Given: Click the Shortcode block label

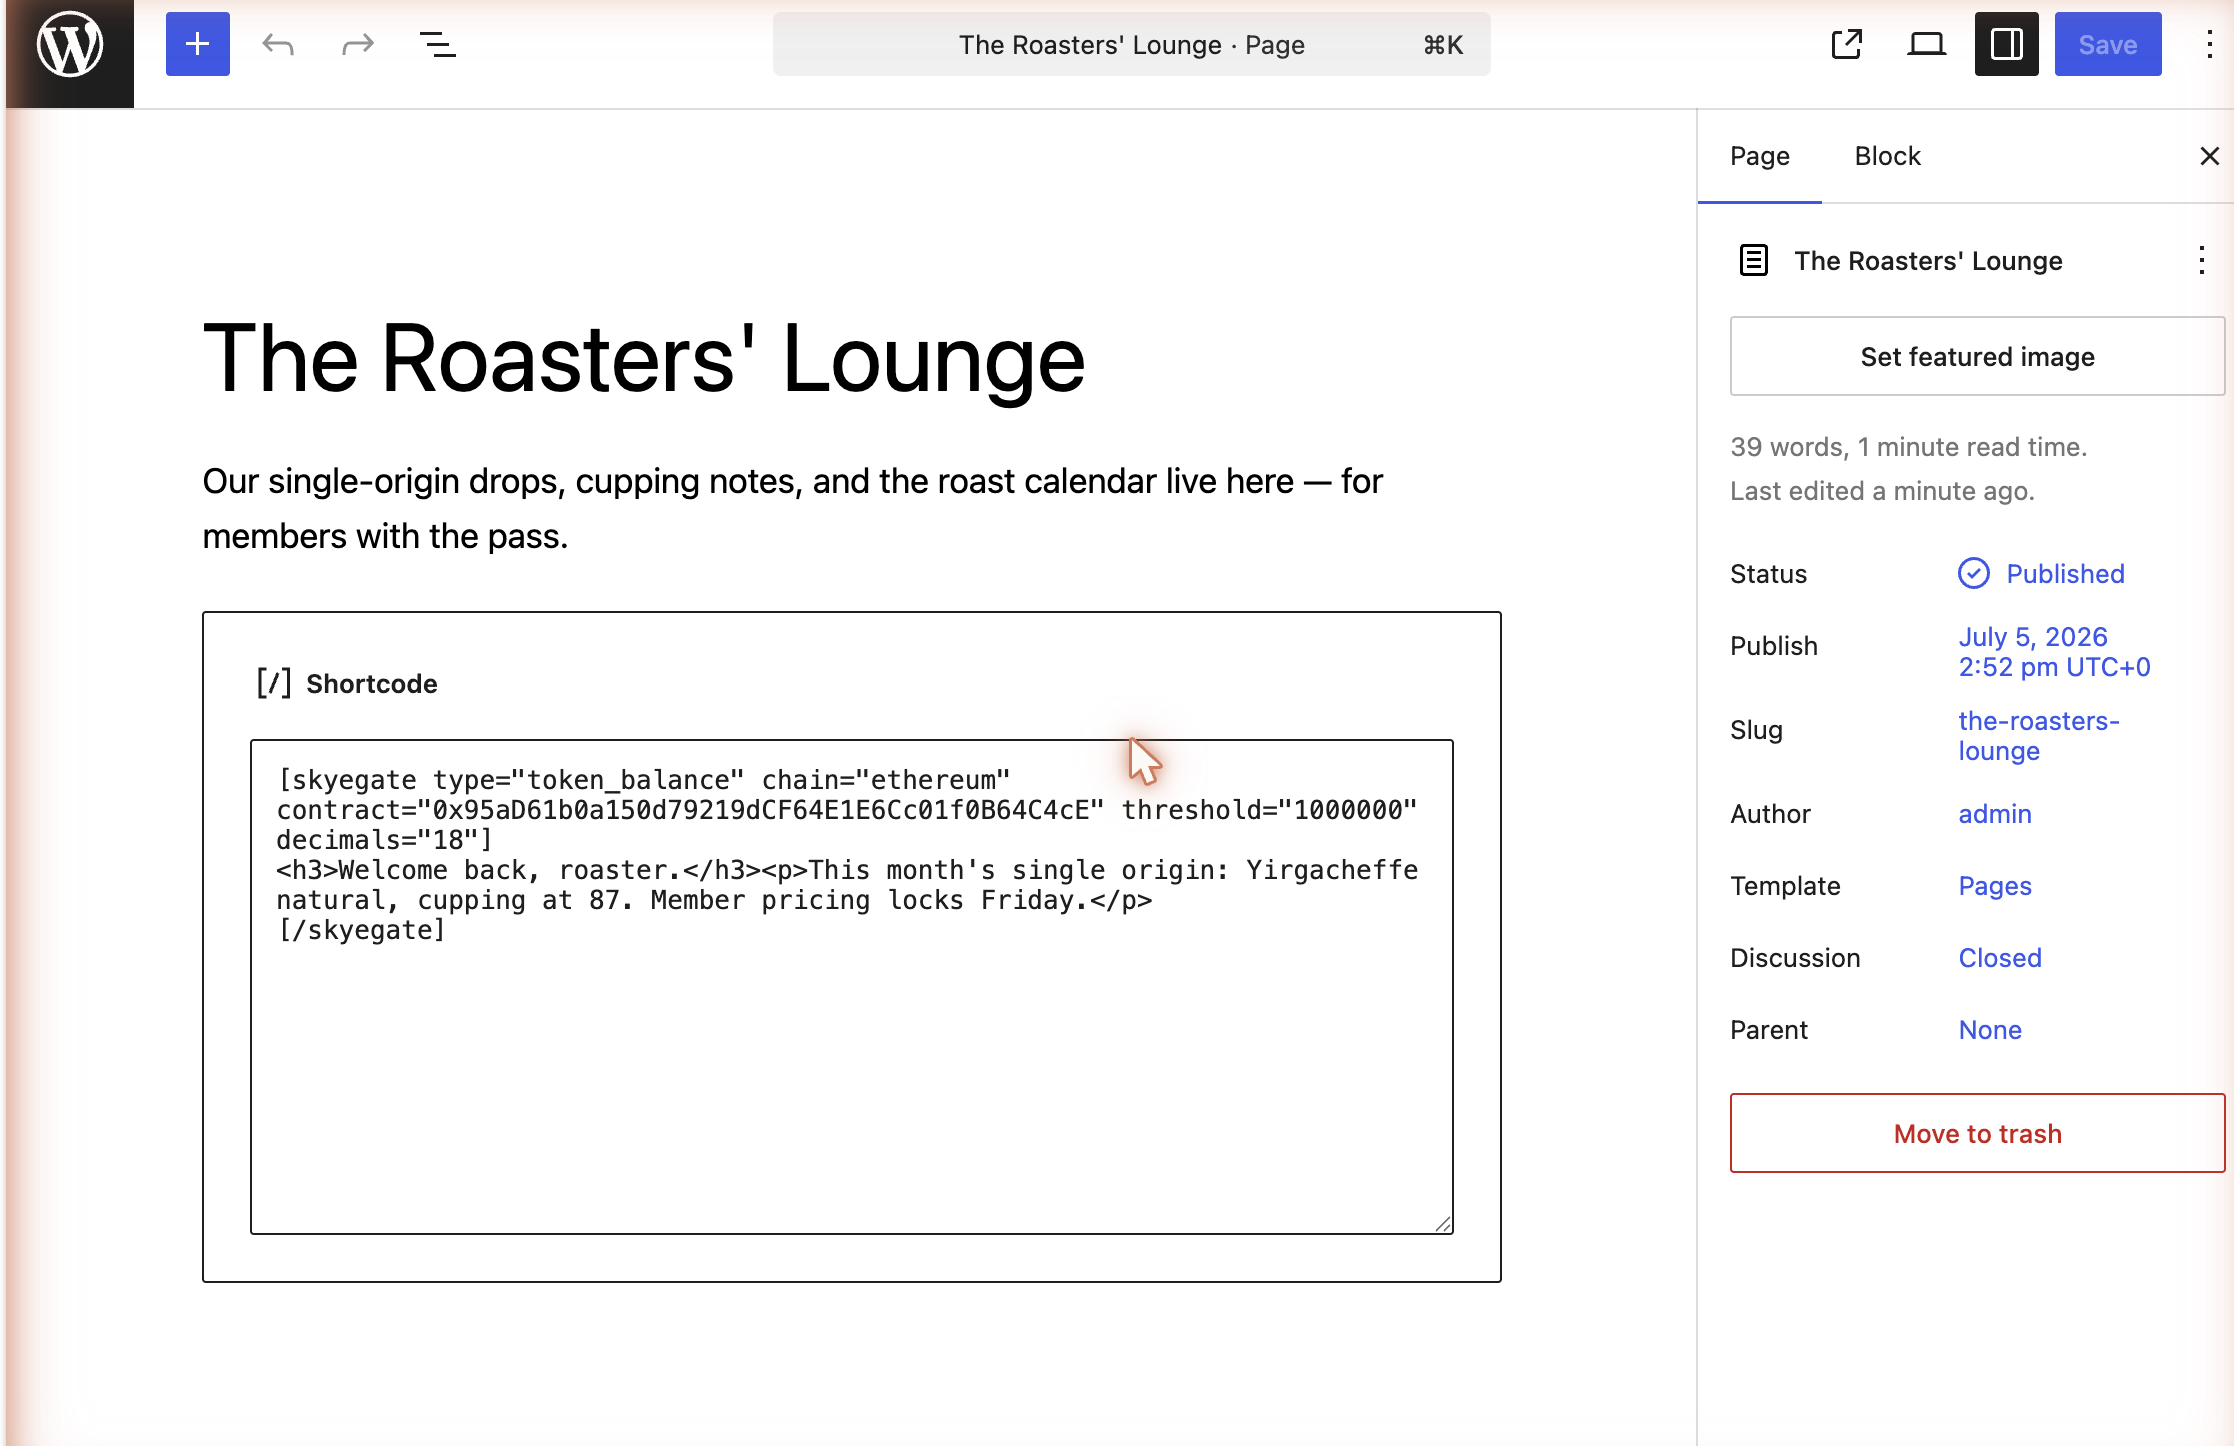Looking at the screenshot, I should click(x=371, y=684).
